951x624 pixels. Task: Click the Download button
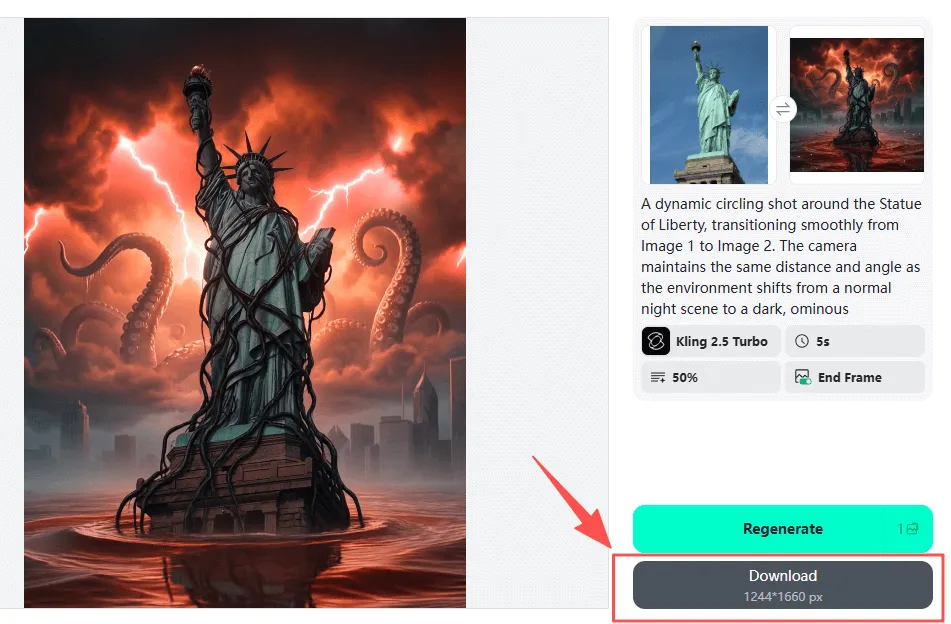[782, 585]
